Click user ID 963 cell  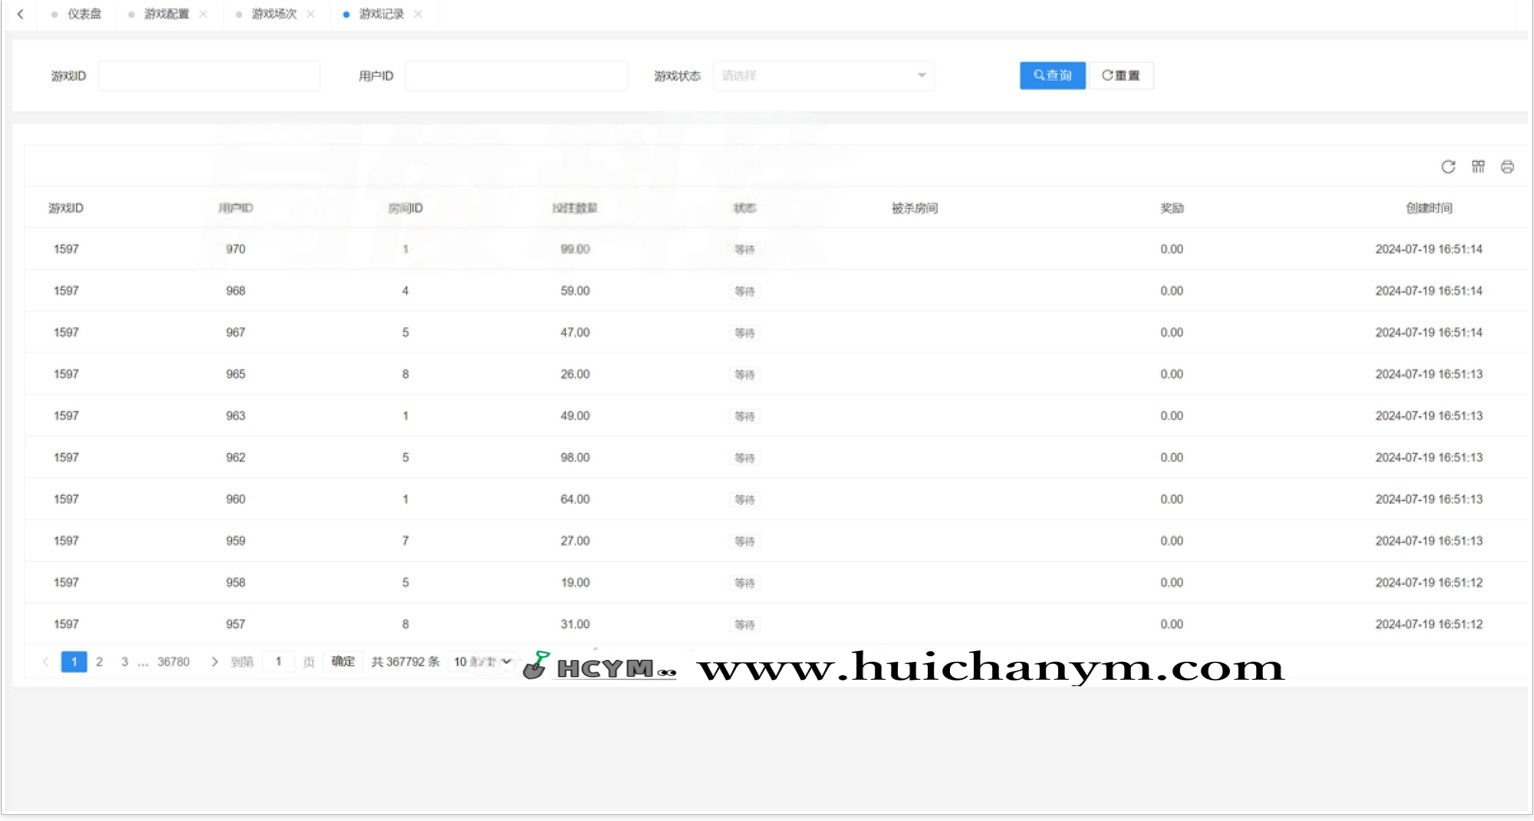pyautogui.click(x=236, y=416)
